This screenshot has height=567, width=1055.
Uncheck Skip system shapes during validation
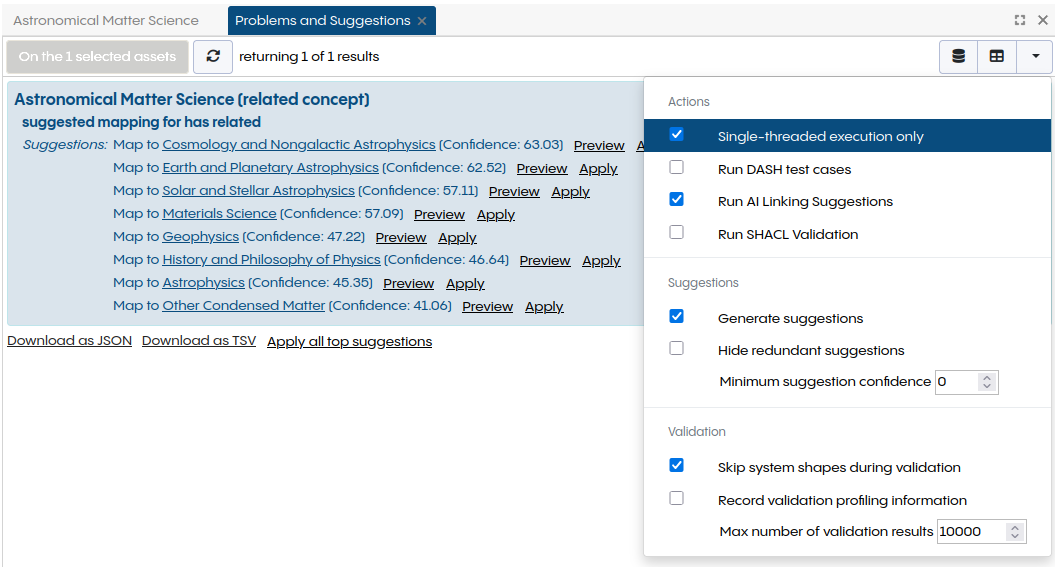(x=677, y=466)
